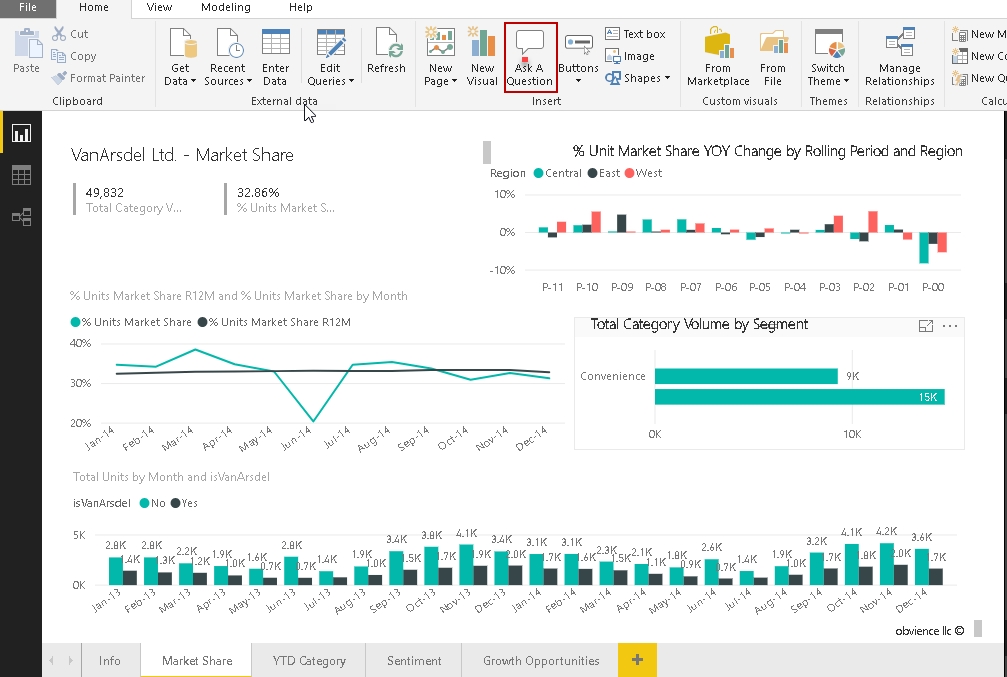The image size is (1007, 677).
Task: Open More options on Segment chart
Action: coord(950,326)
